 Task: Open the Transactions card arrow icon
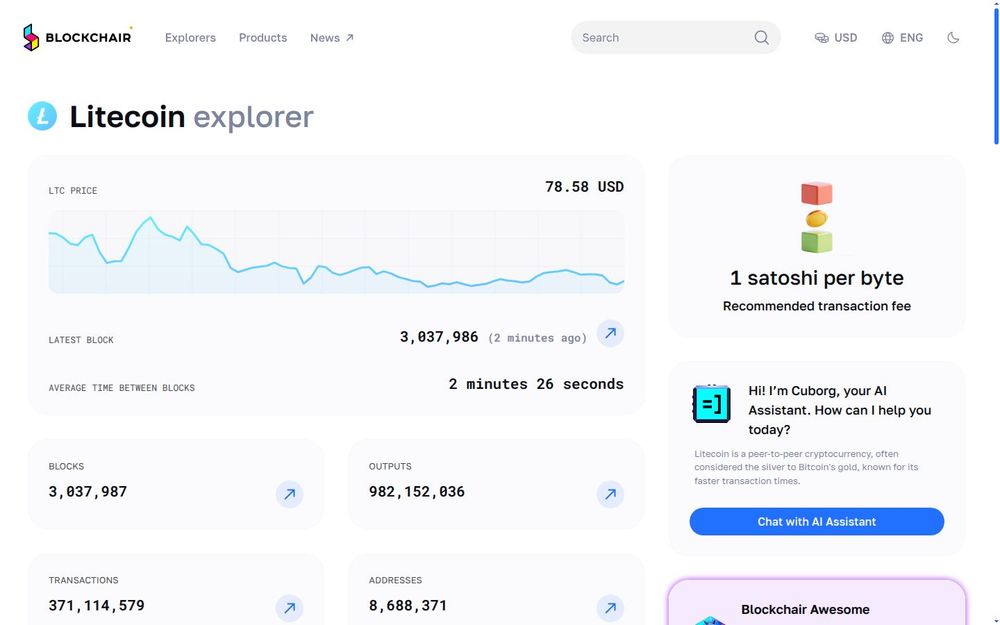(x=290, y=608)
